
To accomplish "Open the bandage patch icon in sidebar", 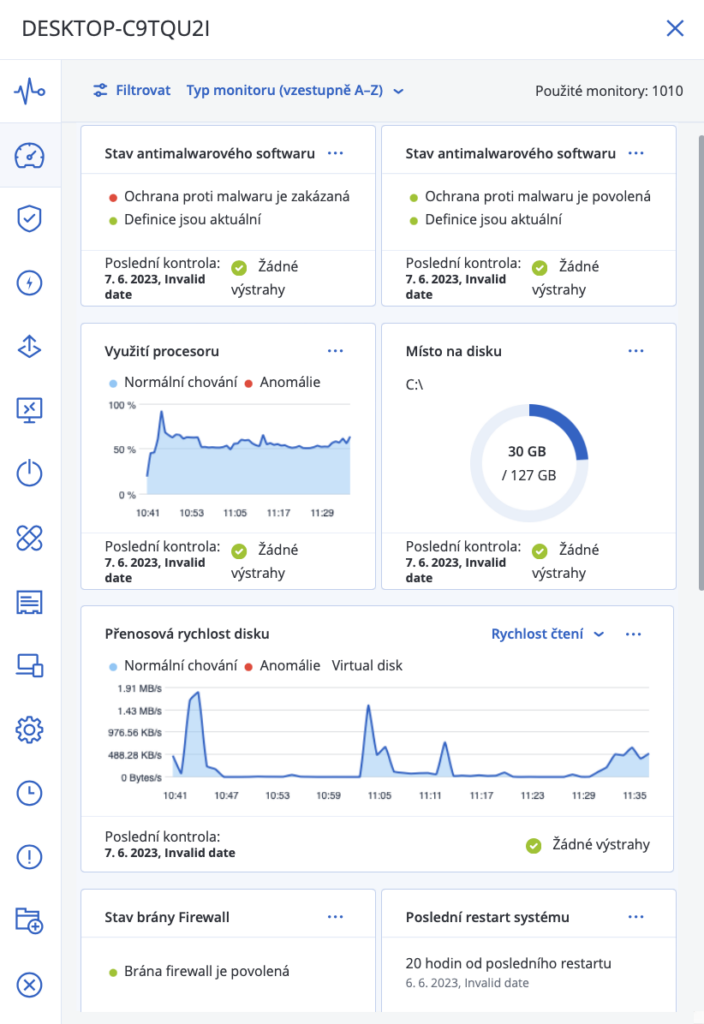I will 30,538.
